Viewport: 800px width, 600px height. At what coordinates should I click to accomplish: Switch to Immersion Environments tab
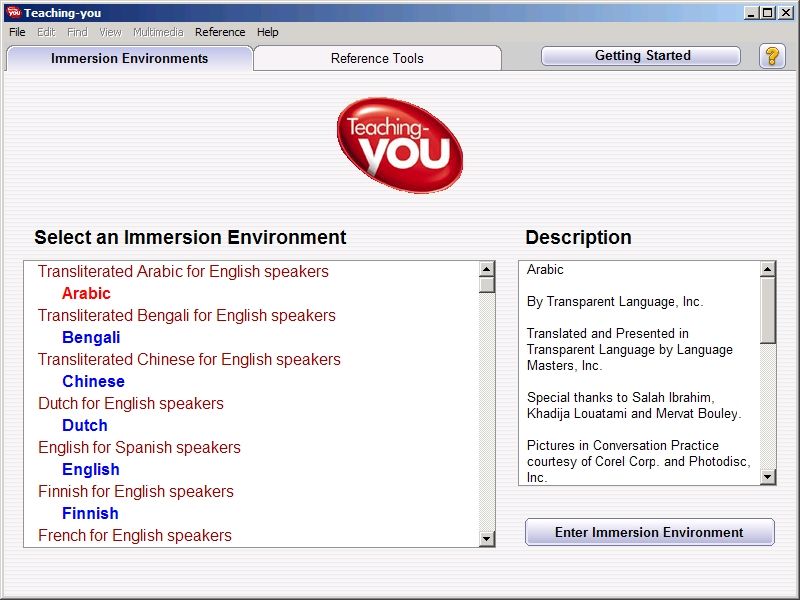(130, 58)
